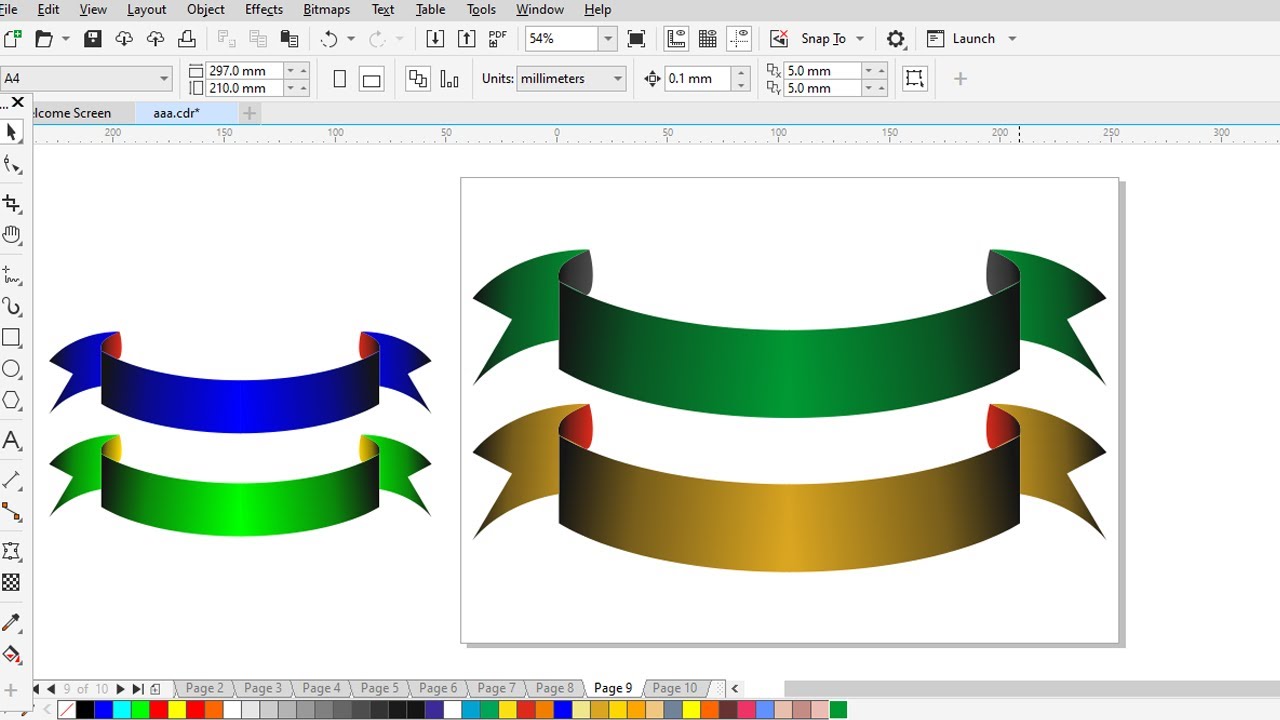The width and height of the screenshot is (1280, 720).
Task: Create a new document
Action: tap(12, 39)
